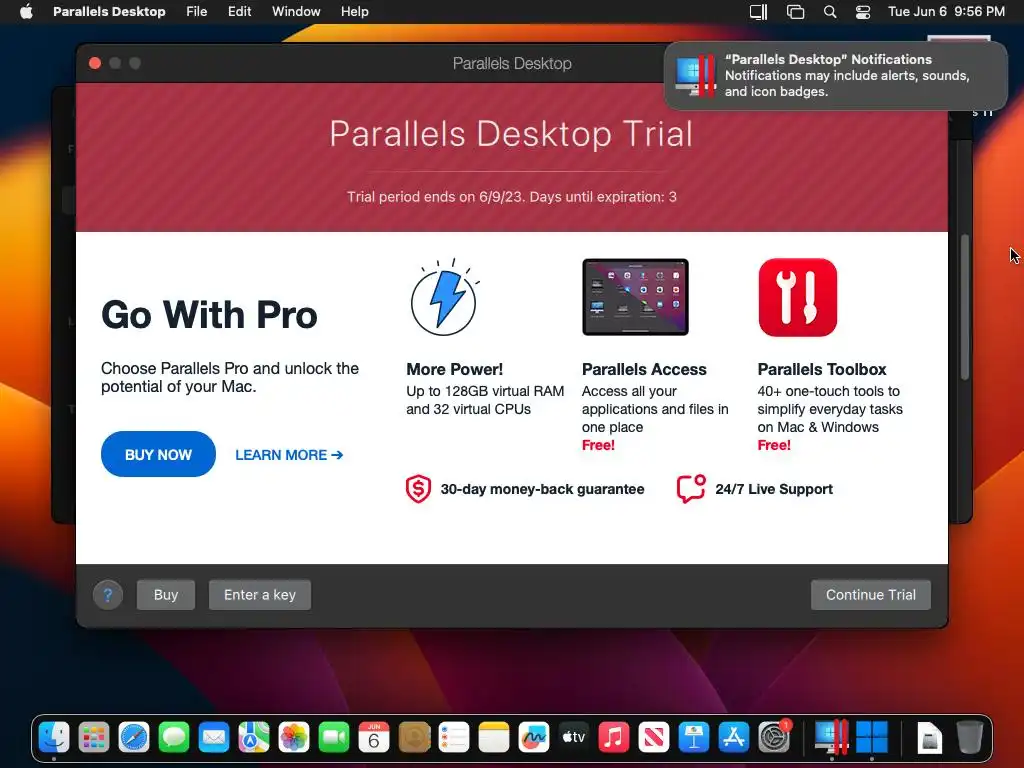Screen dimensions: 1024x768
Task: Open FaceTime from the Dock
Action: click(x=334, y=738)
